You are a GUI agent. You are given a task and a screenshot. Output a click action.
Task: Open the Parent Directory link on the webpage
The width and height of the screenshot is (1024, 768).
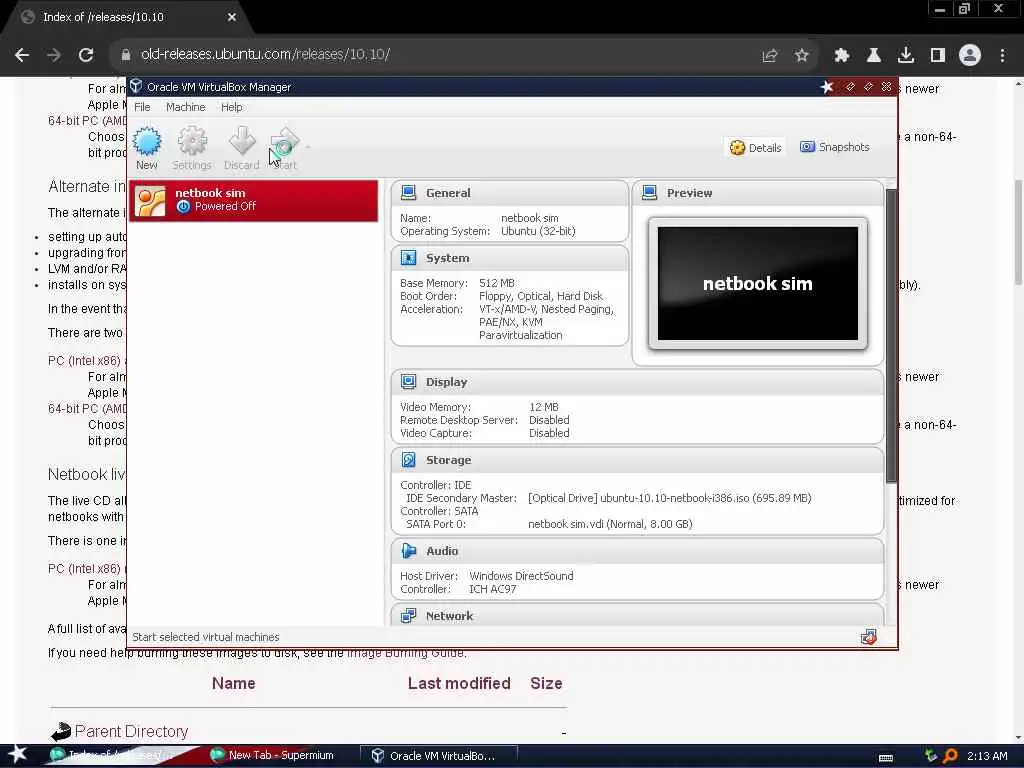pyautogui.click(x=131, y=731)
